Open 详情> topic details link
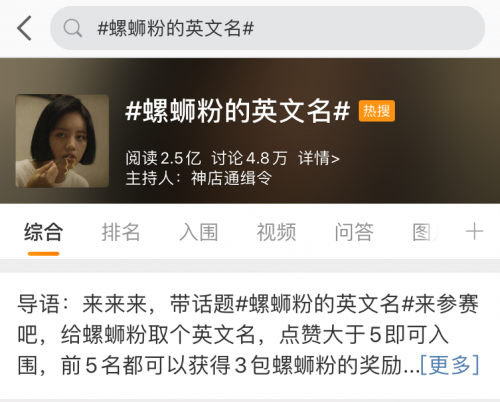This screenshot has height=402, width=500. point(319,158)
